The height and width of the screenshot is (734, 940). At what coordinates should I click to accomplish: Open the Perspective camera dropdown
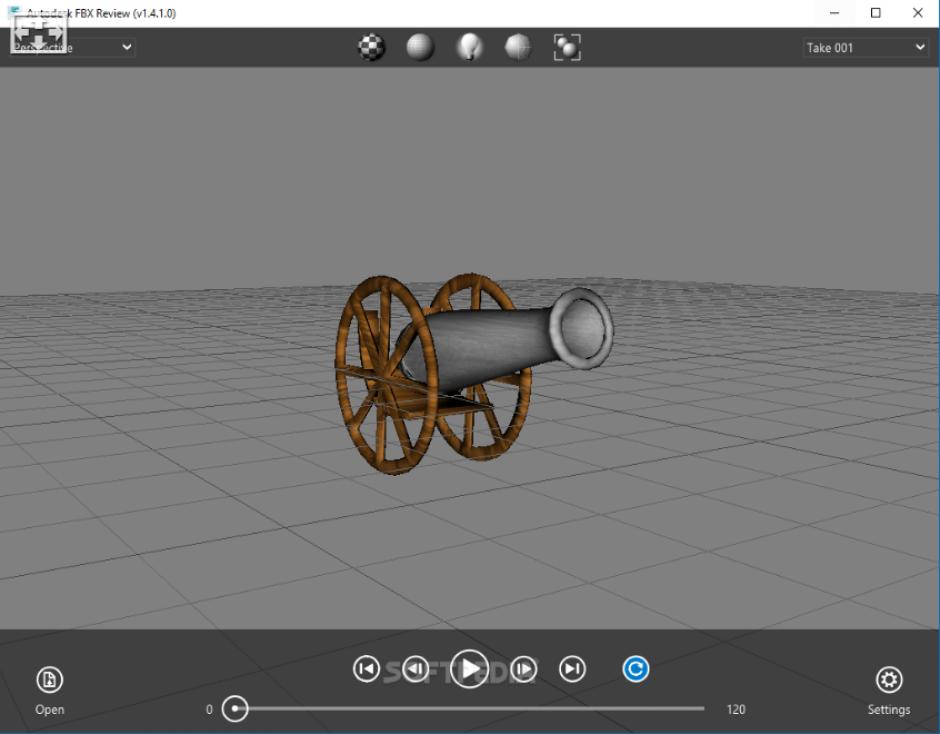[73, 47]
